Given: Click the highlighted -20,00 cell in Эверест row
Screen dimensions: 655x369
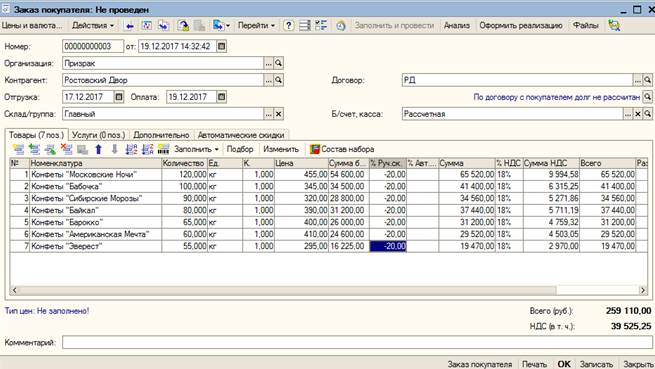Looking at the screenshot, I should [x=388, y=246].
